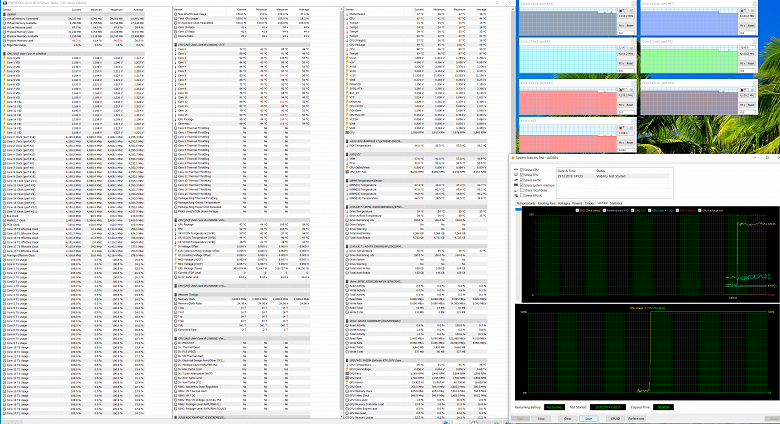The width and height of the screenshot is (780, 424).
Task: Toggle the CPU Clock (MHz) legend checkbox on the graph
Action: point(577,211)
